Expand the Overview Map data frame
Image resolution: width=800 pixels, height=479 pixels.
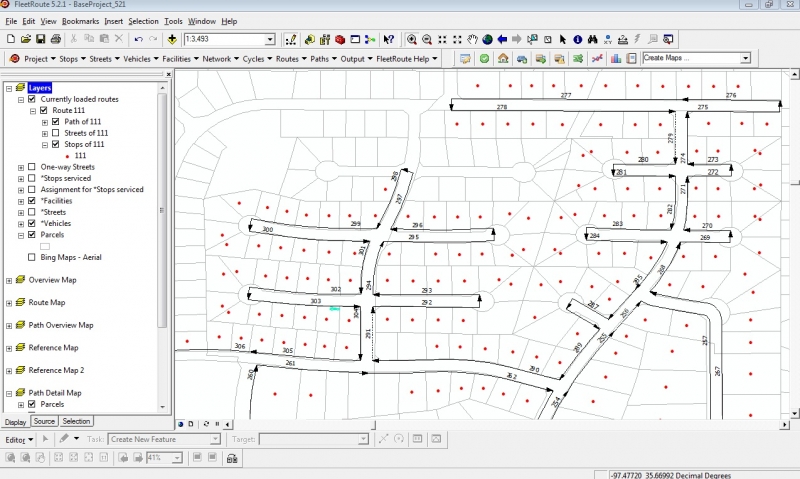(x=9, y=281)
